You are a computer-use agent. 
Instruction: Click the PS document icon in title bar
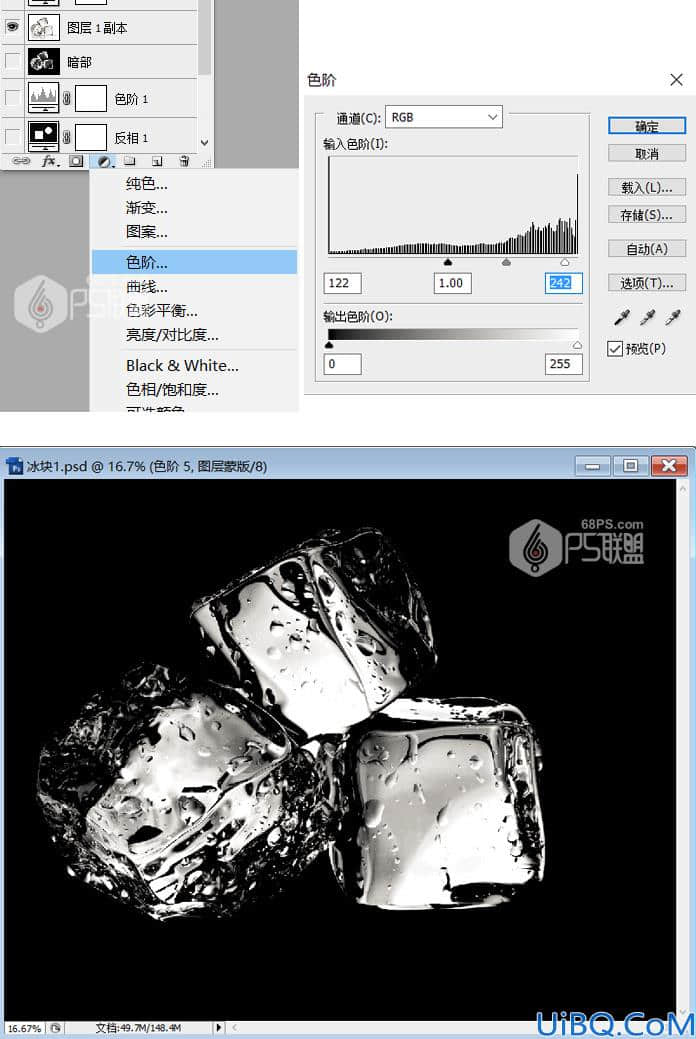pyautogui.click(x=14, y=466)
